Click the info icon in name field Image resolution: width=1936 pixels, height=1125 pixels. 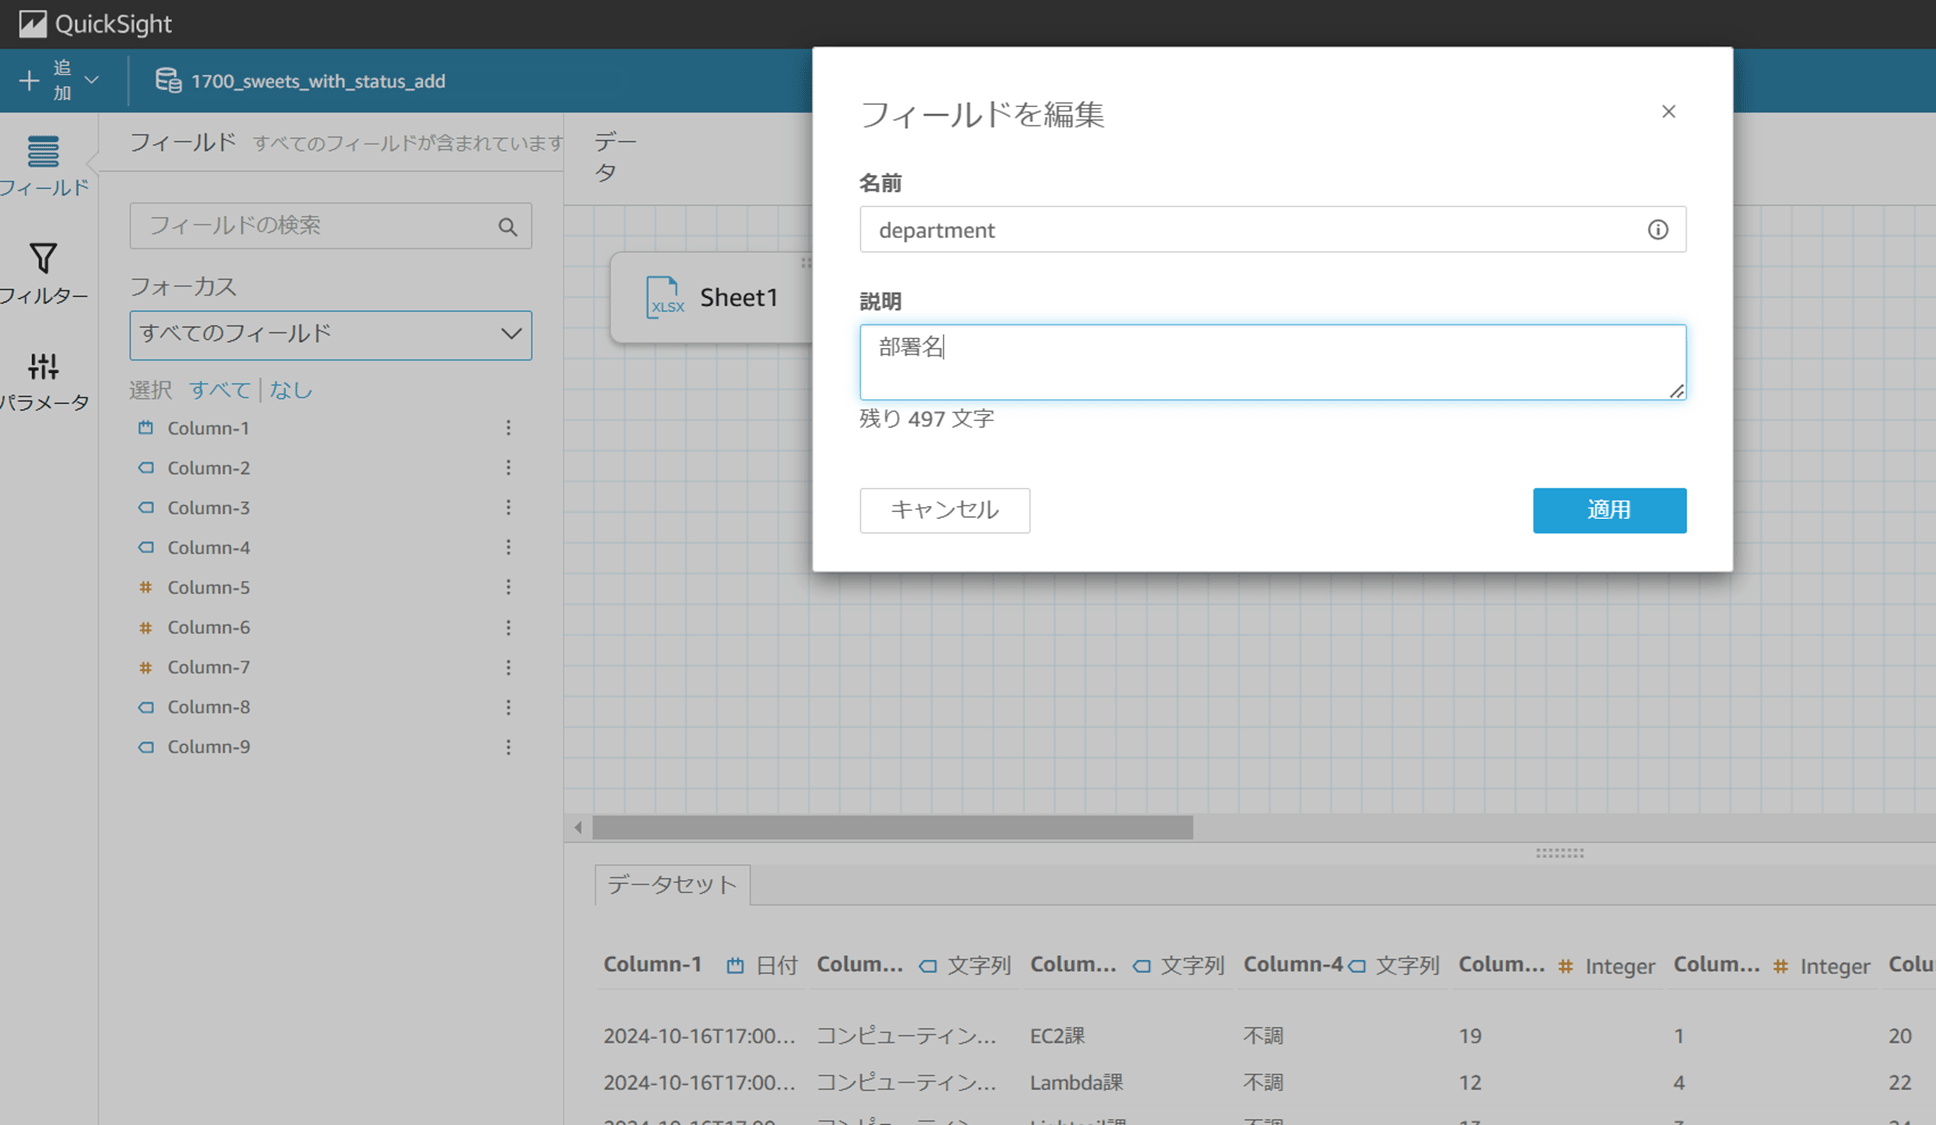tap(1657, 230)
